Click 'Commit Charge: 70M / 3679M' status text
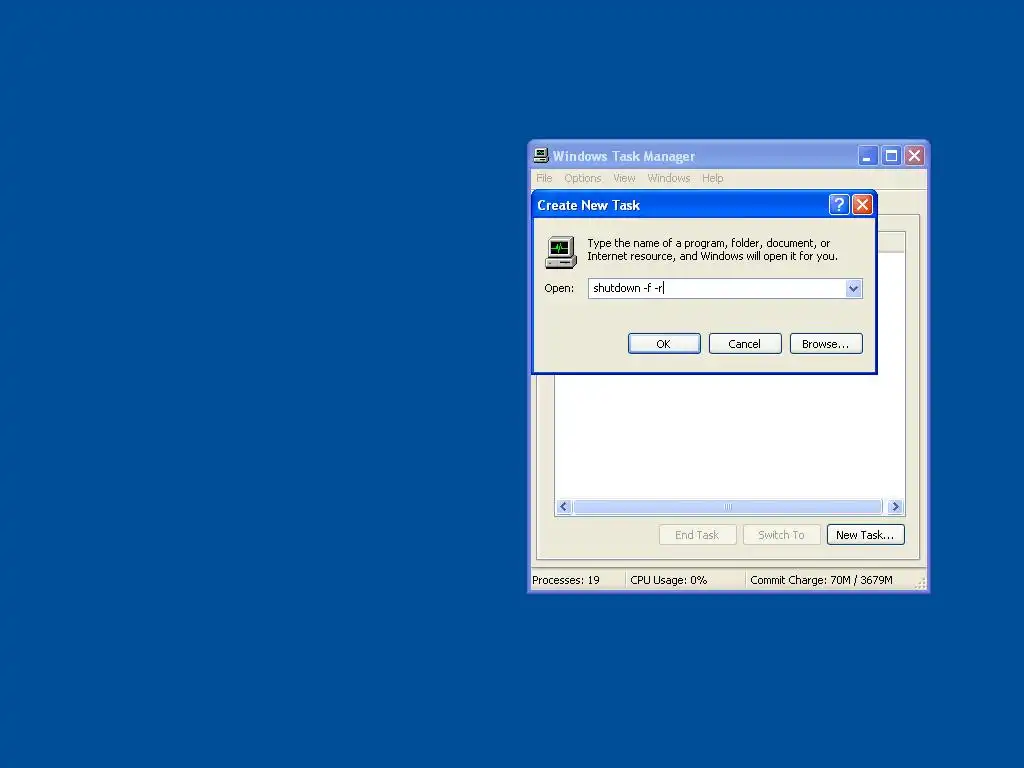1024x768 pixels. [x=821, y=580]
